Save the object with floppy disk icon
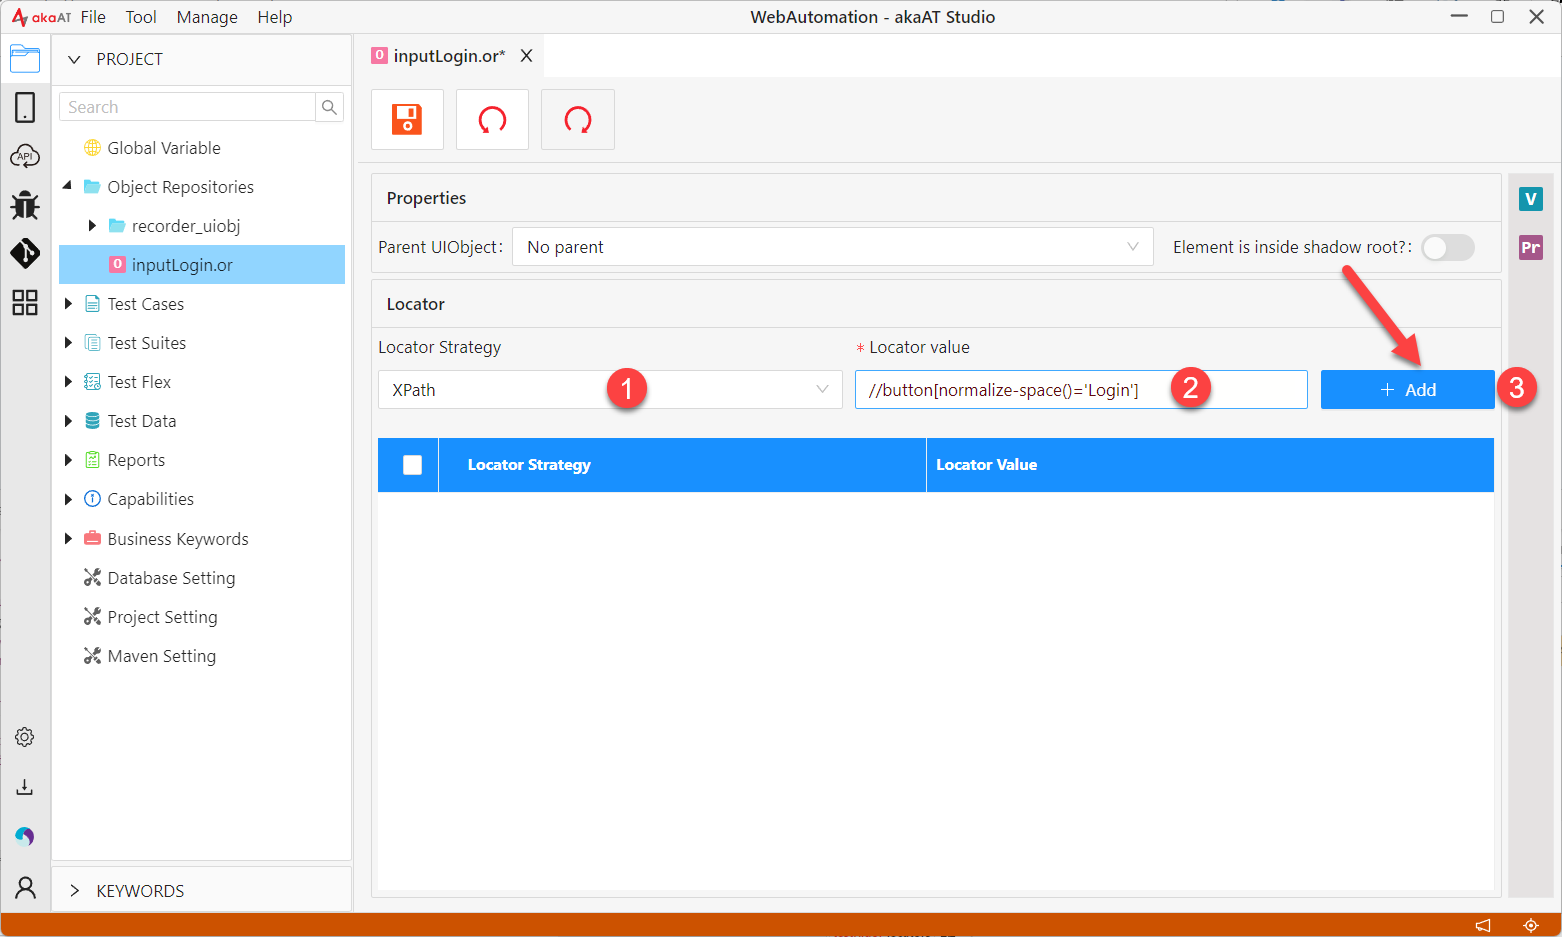 tap(407, 119)
